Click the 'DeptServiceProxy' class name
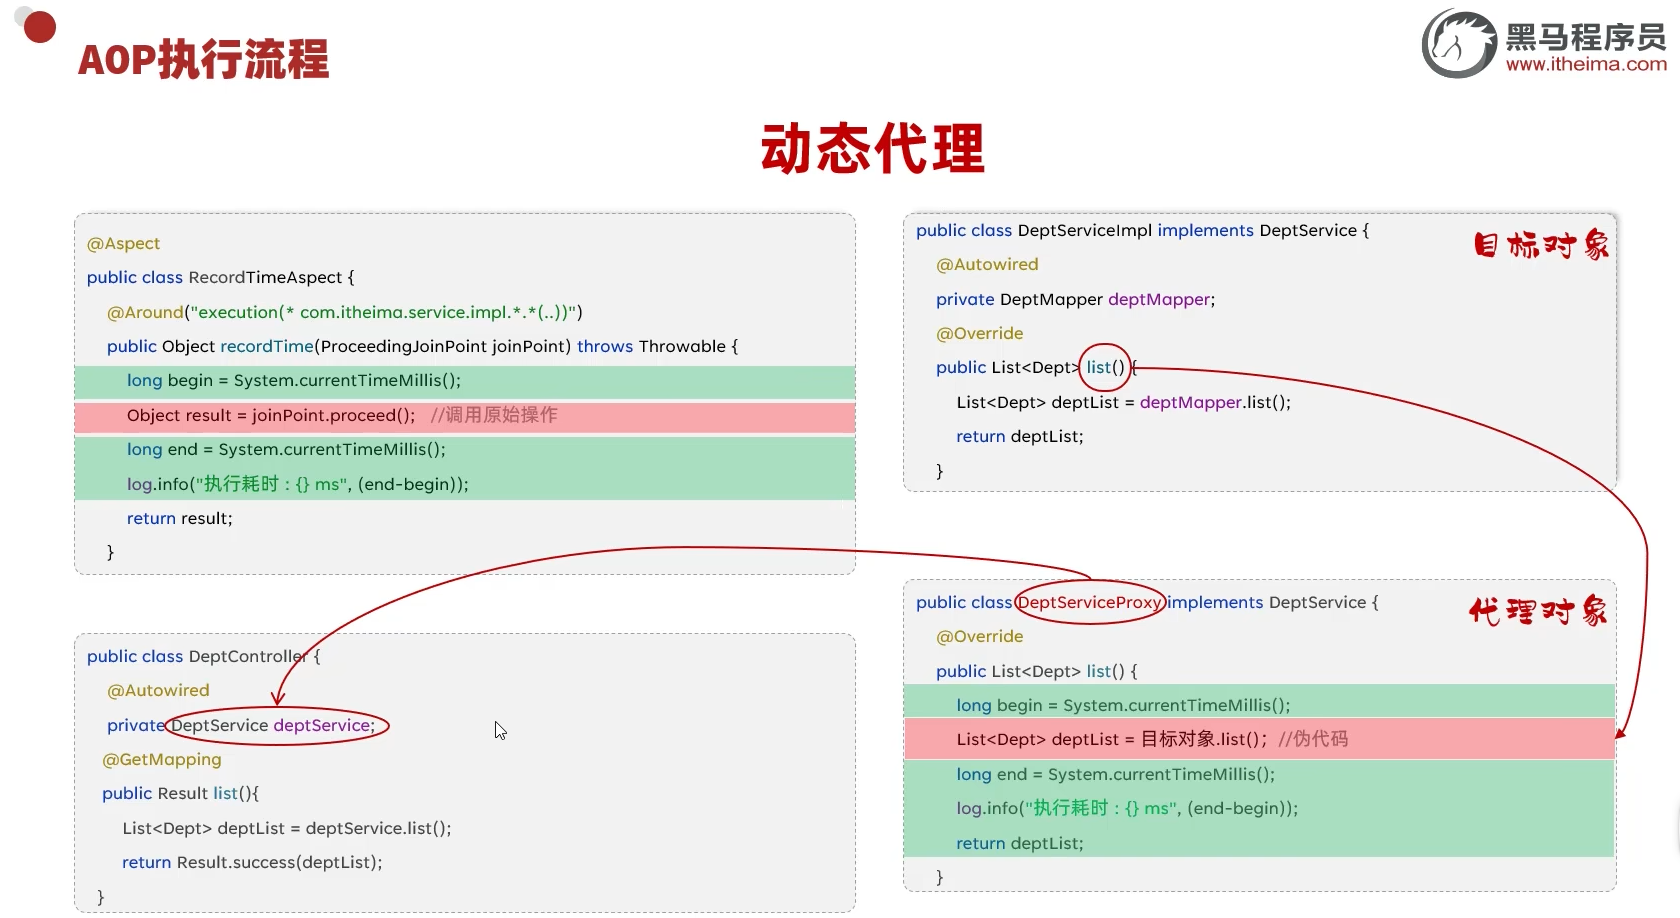The image size is (1680, 918). click(1090, 602)
